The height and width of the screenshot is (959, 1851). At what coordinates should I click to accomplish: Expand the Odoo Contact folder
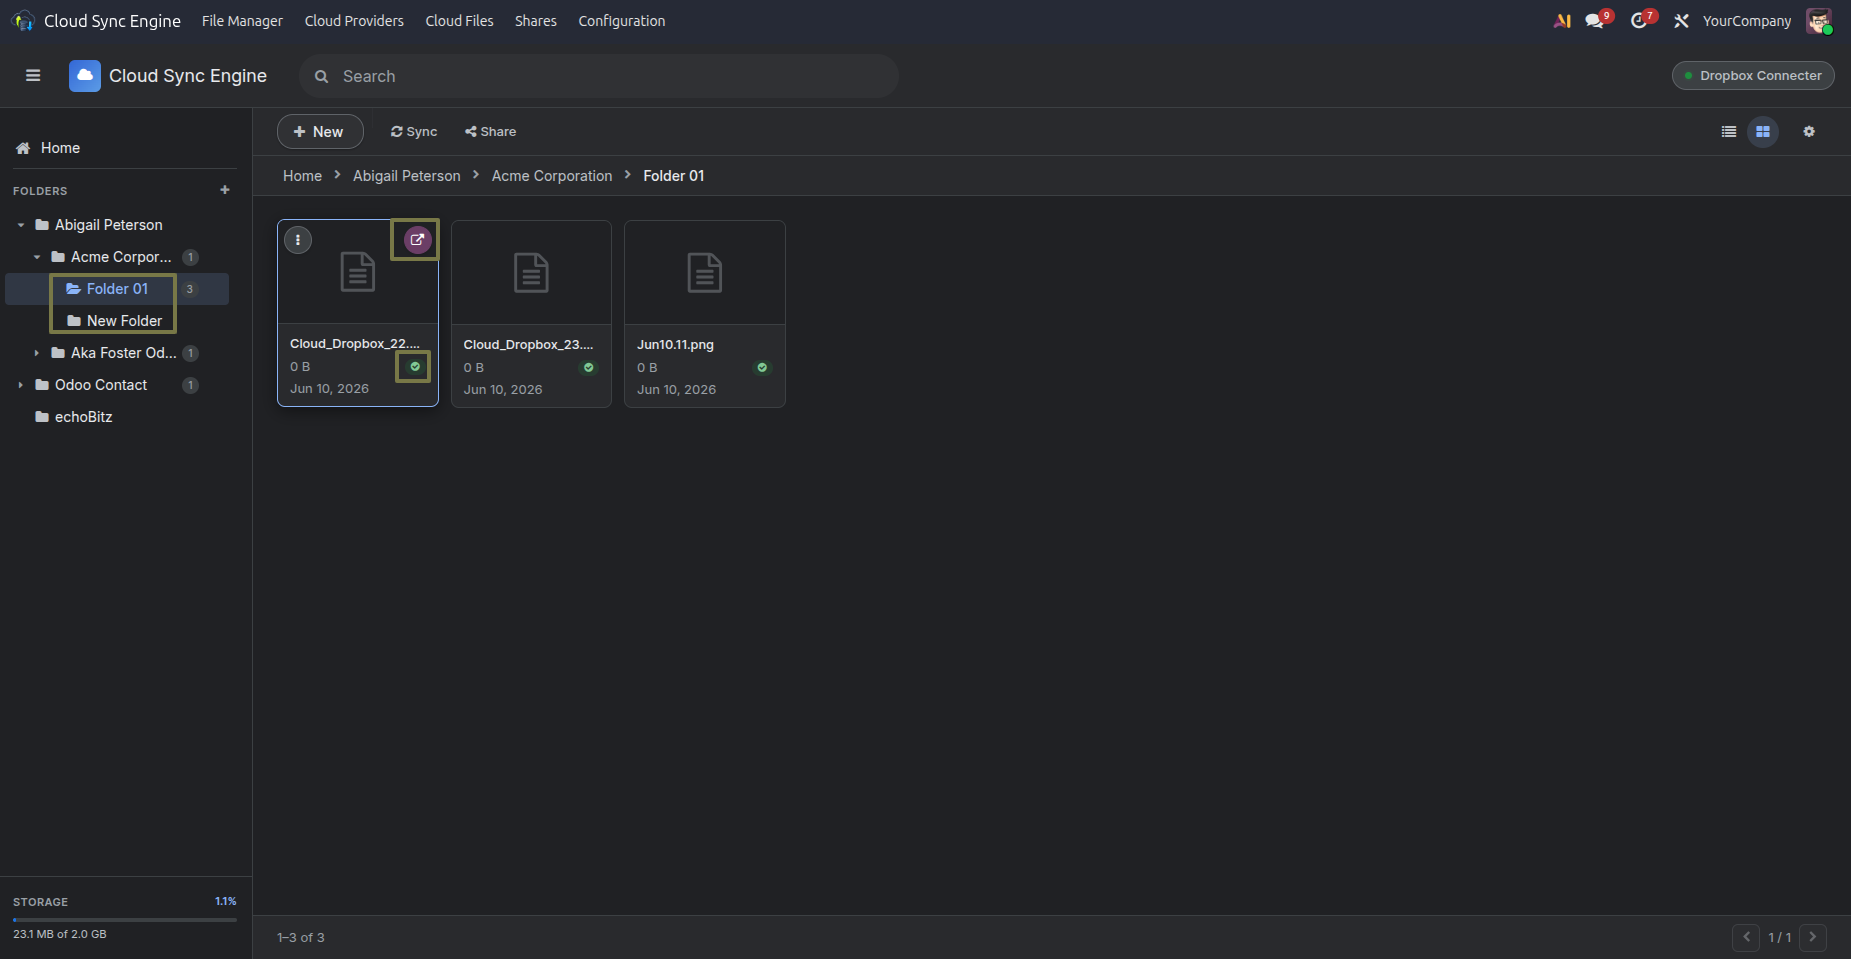click(21, 385)
